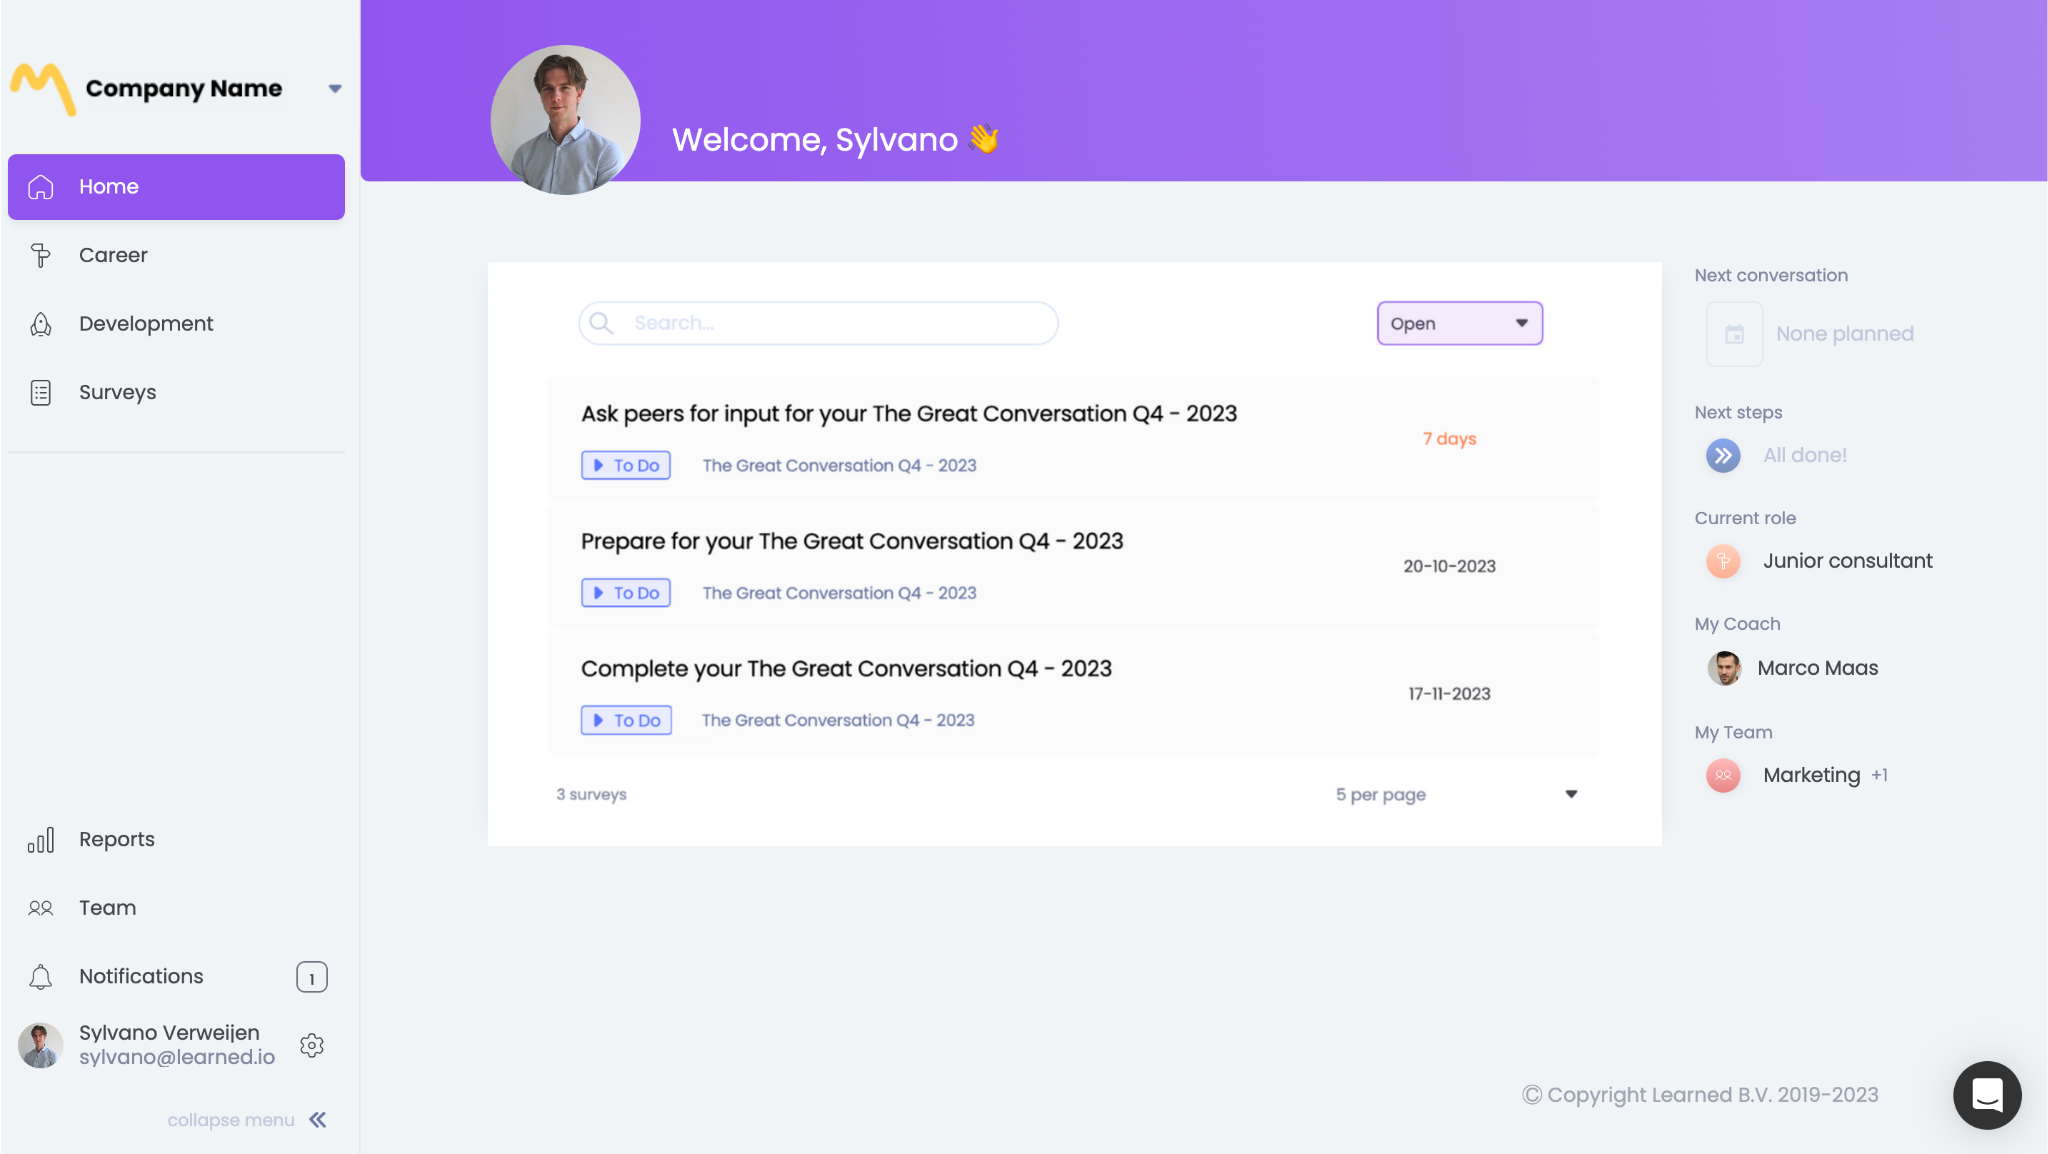Image resolution: width=2048 pixels, height=1154 pixels.
Task: Click the notification count badge
Action: tap(312, 977)
